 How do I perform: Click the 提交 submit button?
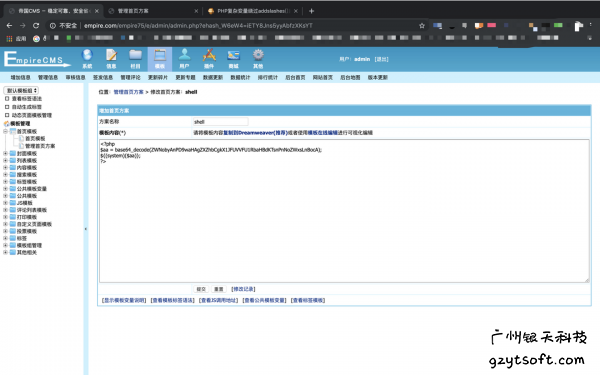click(x=201, y=289)
